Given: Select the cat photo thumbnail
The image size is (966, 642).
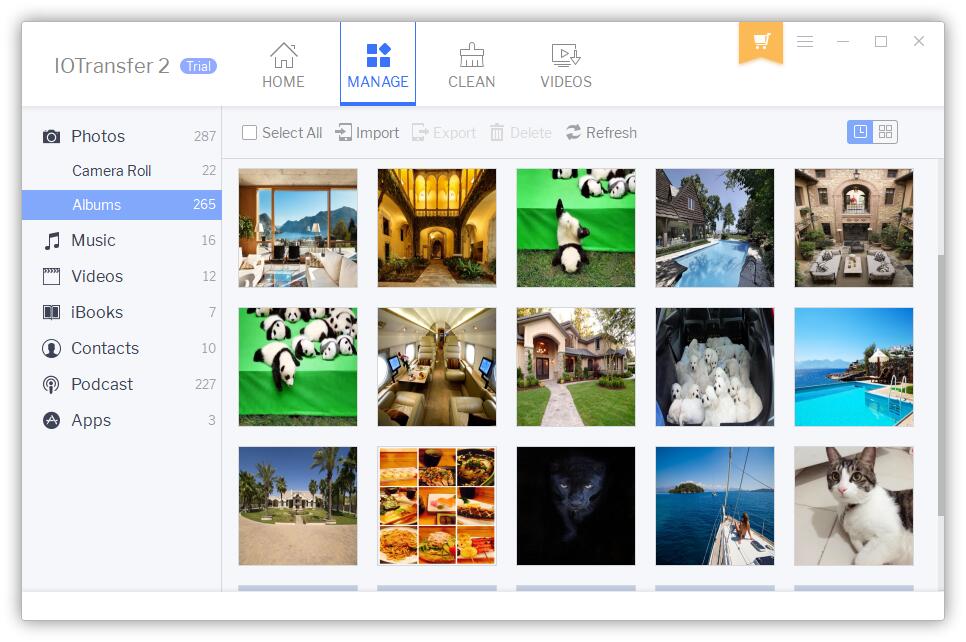Looking at the screenshot, I should click(853, 505).
